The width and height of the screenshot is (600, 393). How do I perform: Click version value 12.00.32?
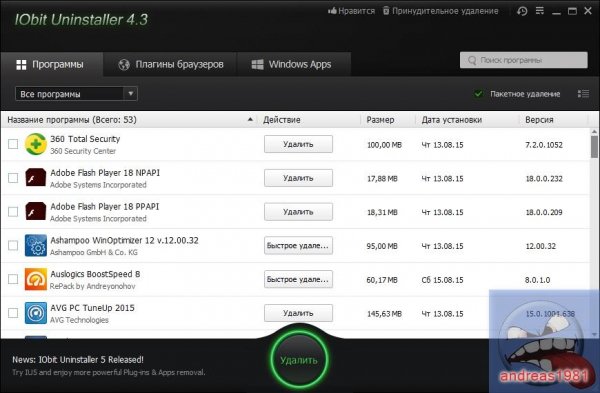pyautogui.click(x=540, y=246)
